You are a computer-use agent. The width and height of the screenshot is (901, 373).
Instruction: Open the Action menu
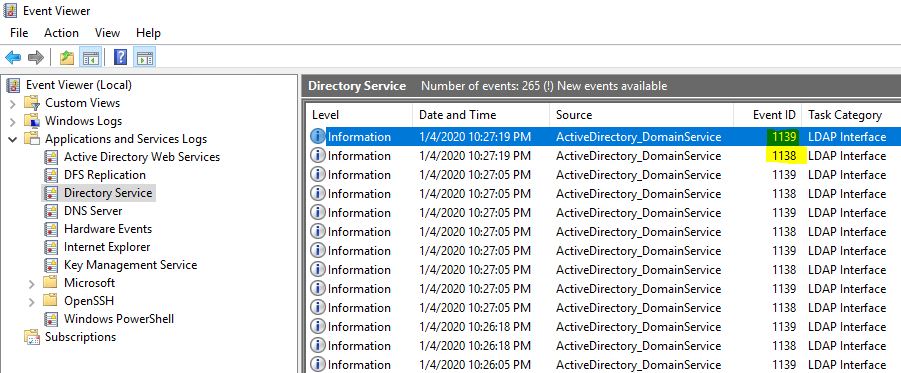[x=61, y=33]
